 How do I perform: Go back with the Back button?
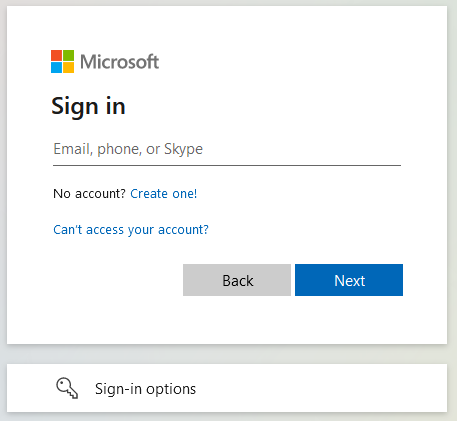click(237, 280)
